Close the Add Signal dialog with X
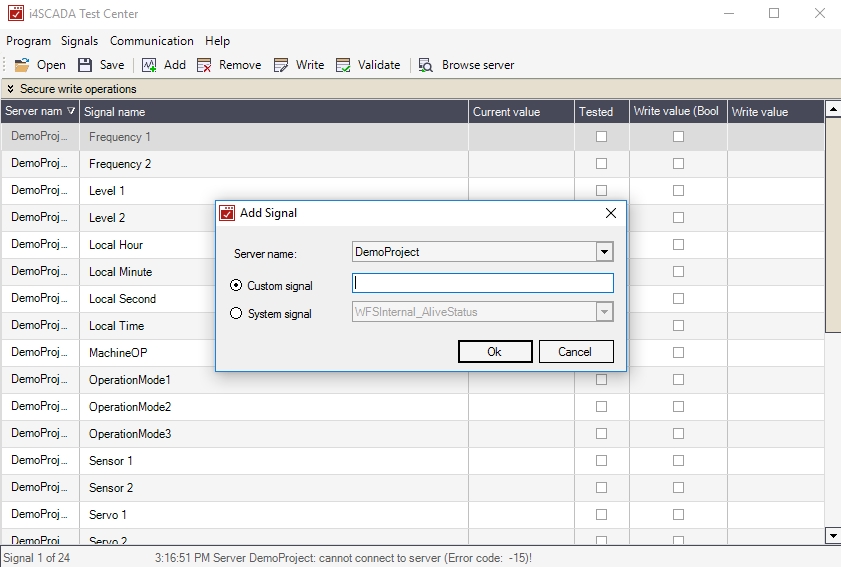This screenshot has height=567, width=841. coord(611,213)
